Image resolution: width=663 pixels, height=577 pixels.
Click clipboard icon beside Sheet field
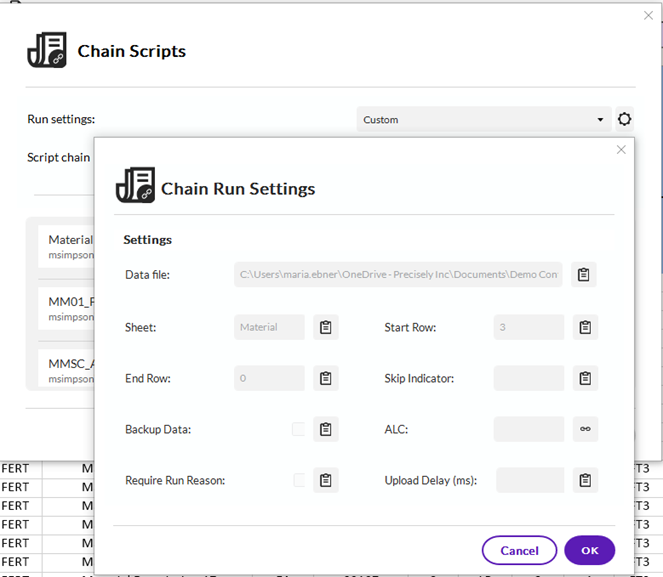325,327
